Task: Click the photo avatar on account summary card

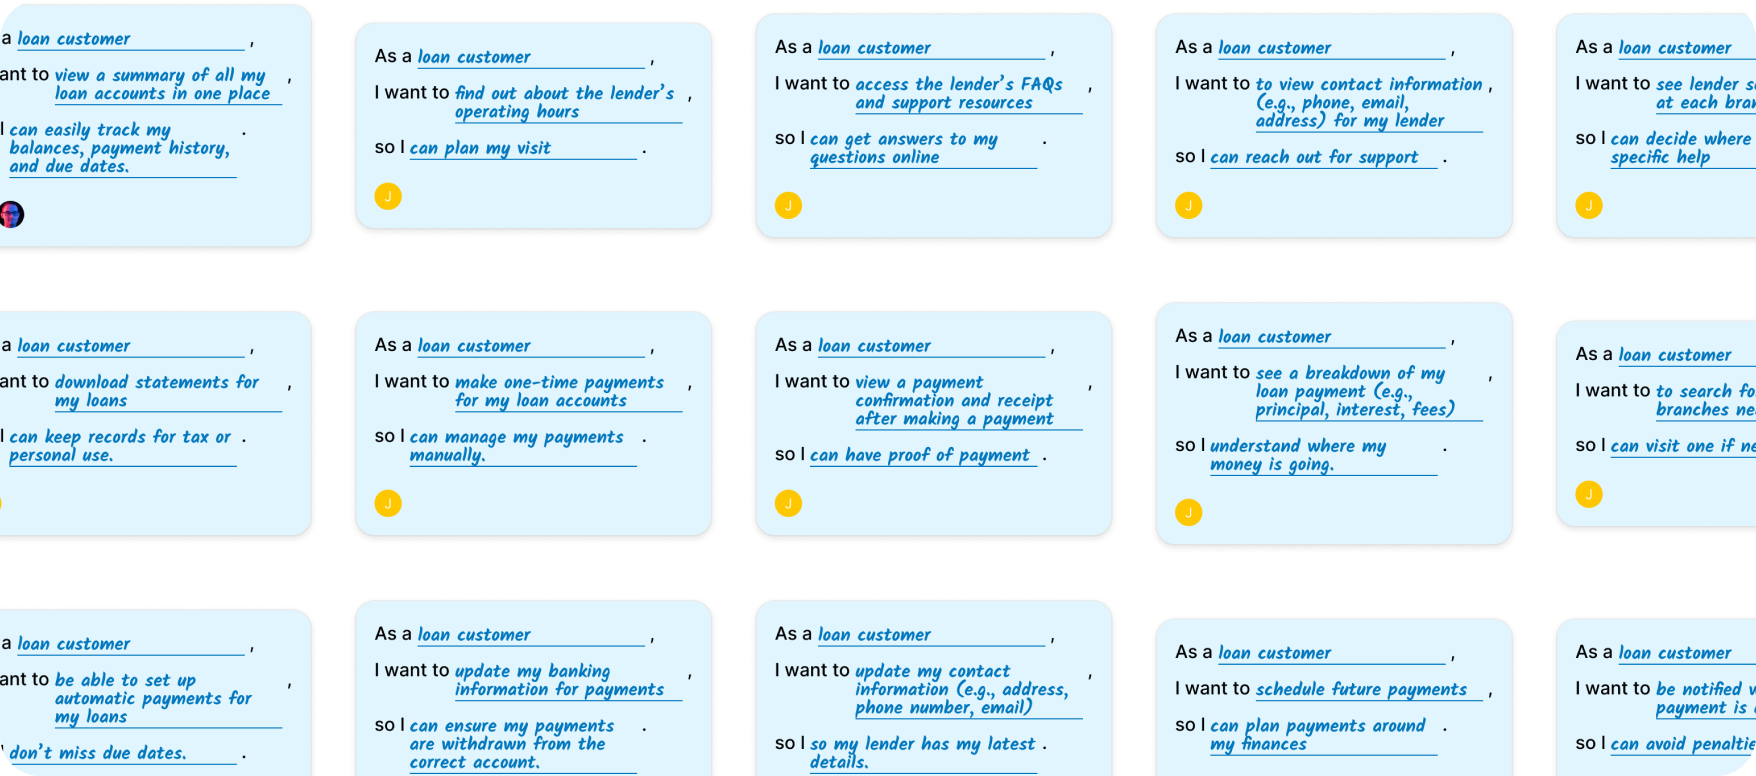Action: (x=11, y=214)
